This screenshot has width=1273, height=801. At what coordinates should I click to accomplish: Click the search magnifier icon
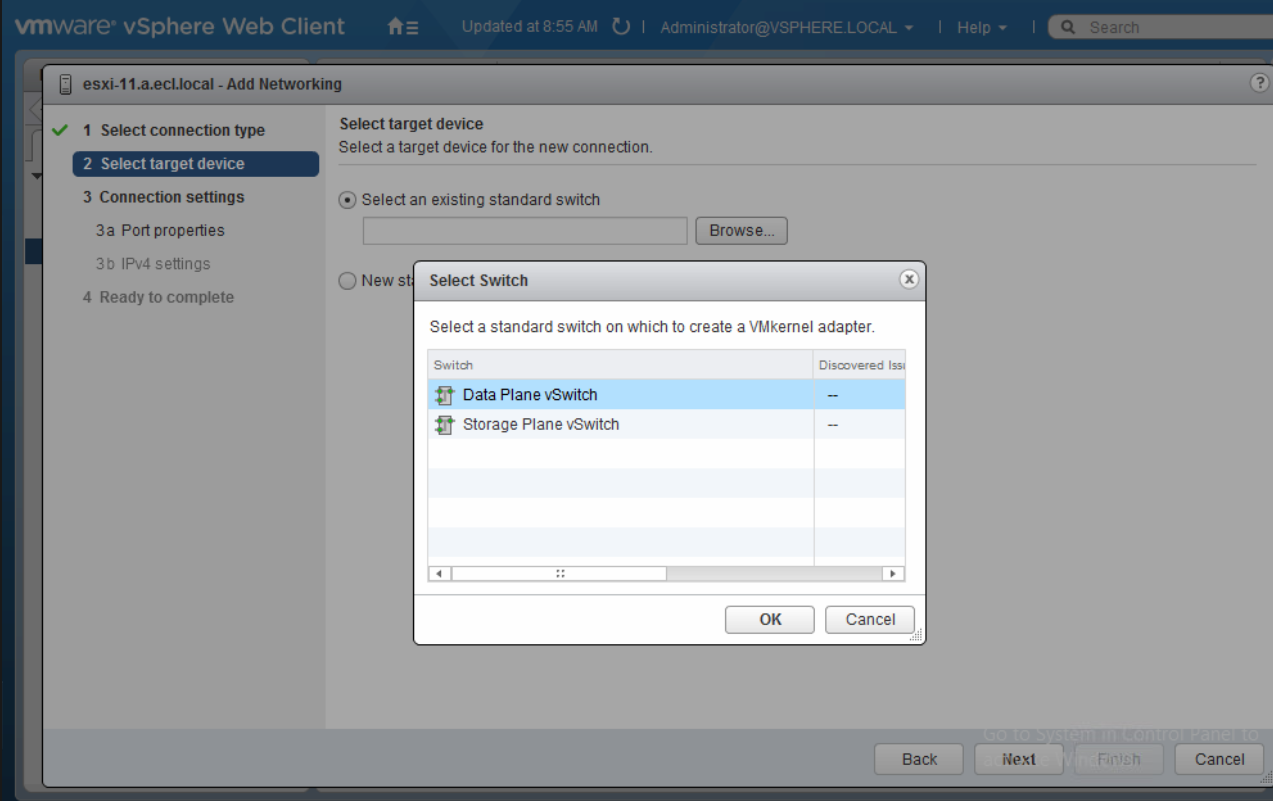1068,28
